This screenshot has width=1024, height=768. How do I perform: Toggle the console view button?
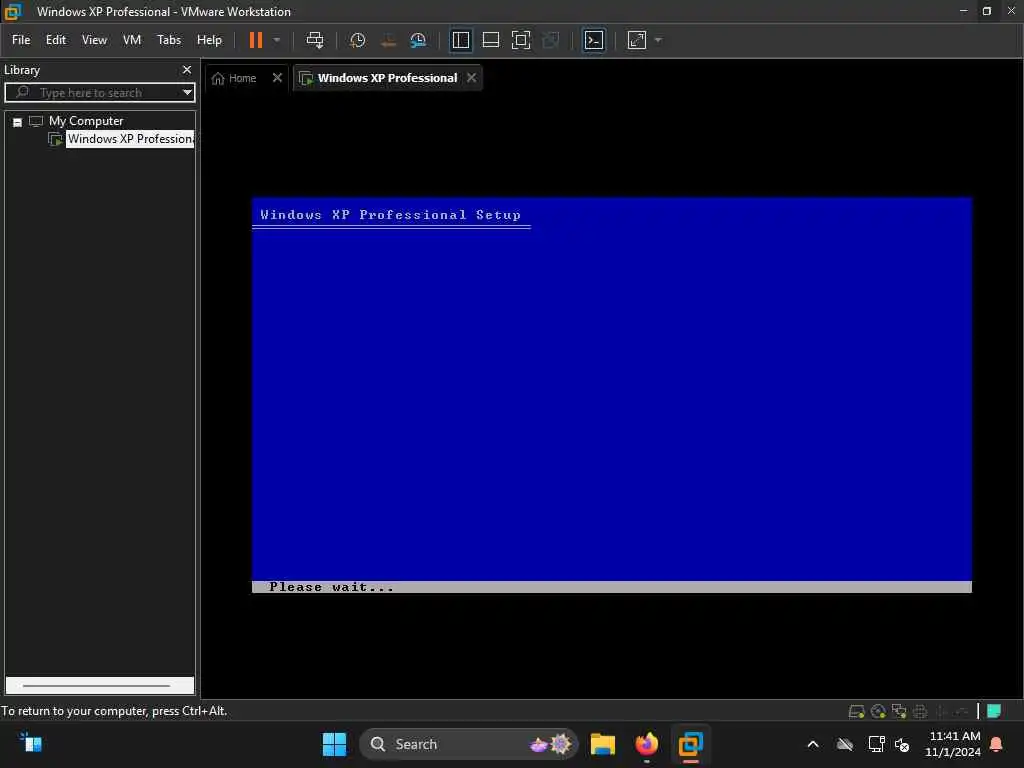click(594, 40)
